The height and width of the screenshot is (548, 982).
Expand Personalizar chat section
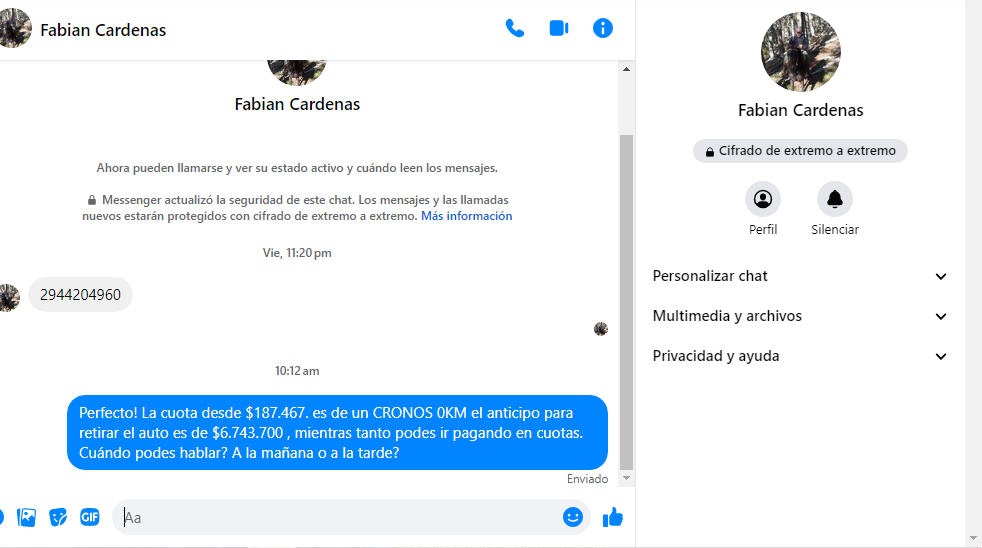pos(800,276)
